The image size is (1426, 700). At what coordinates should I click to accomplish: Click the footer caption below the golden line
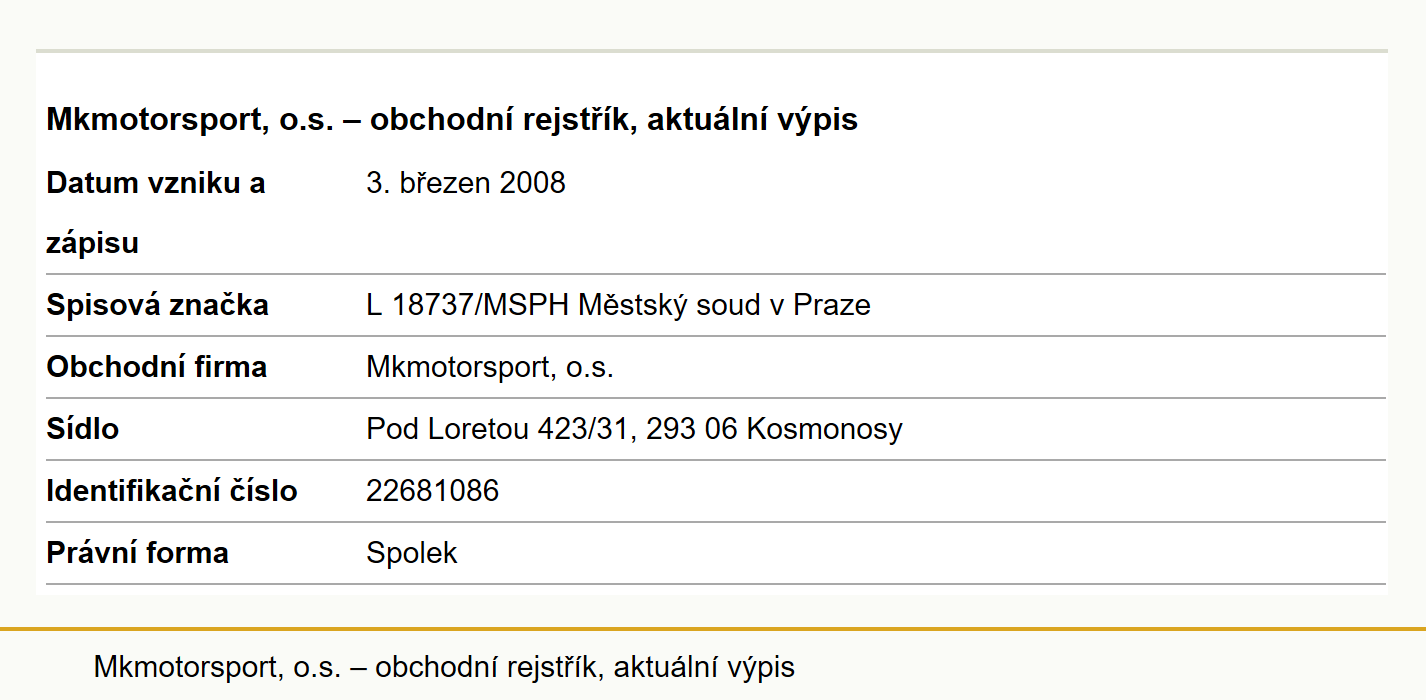point(444,667)
